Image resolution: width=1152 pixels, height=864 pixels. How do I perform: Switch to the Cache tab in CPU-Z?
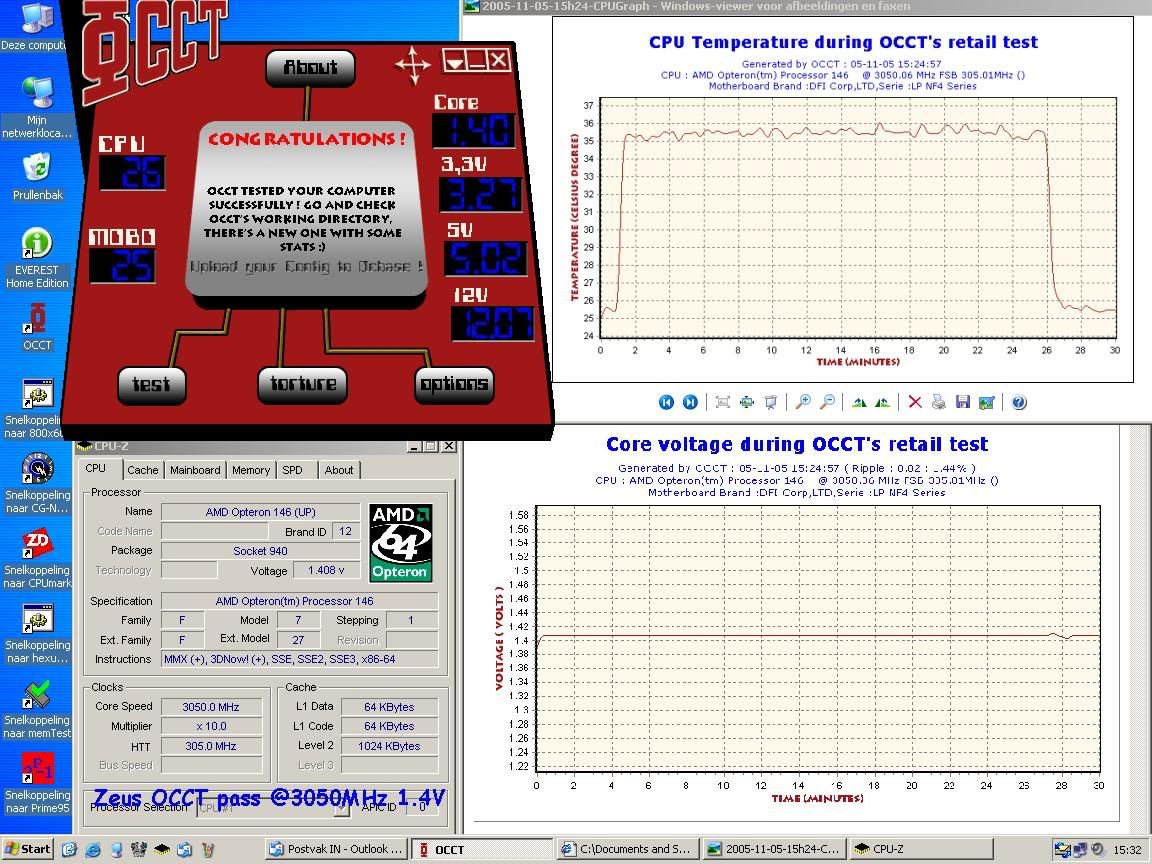pos(143,470)
